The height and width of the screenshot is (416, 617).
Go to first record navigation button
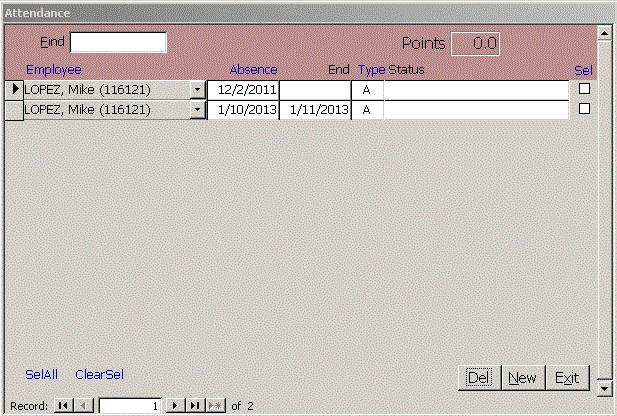pyautogui.click(x=63, y=406)
